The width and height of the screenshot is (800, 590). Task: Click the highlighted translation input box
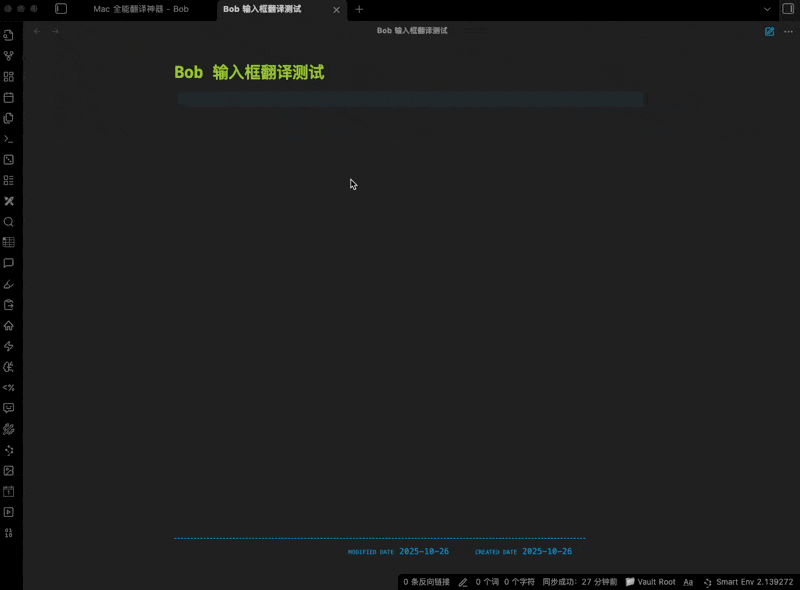(410, 99)
